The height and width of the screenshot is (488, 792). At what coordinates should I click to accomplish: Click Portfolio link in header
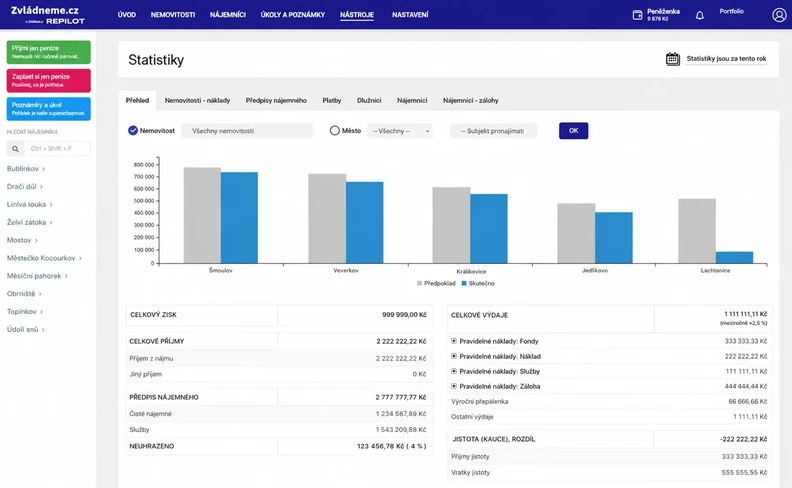point(731,11)
